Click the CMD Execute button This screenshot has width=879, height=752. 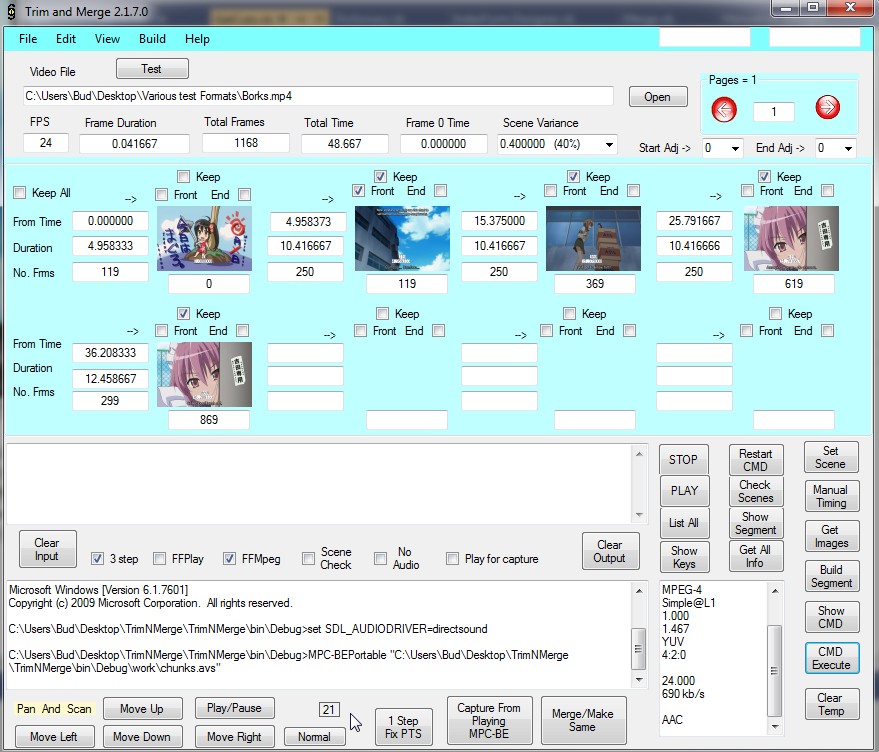click(x=831, y=658)
